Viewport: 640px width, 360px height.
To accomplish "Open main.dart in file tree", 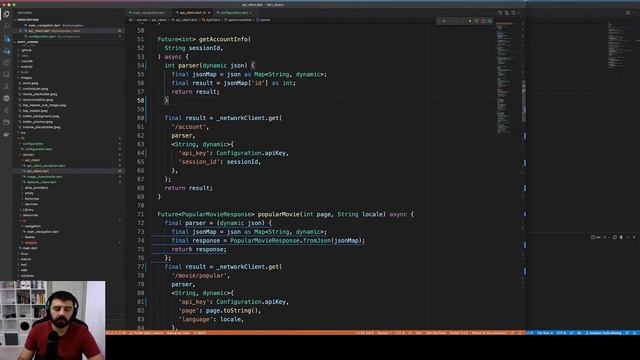I will pos(29,248).
